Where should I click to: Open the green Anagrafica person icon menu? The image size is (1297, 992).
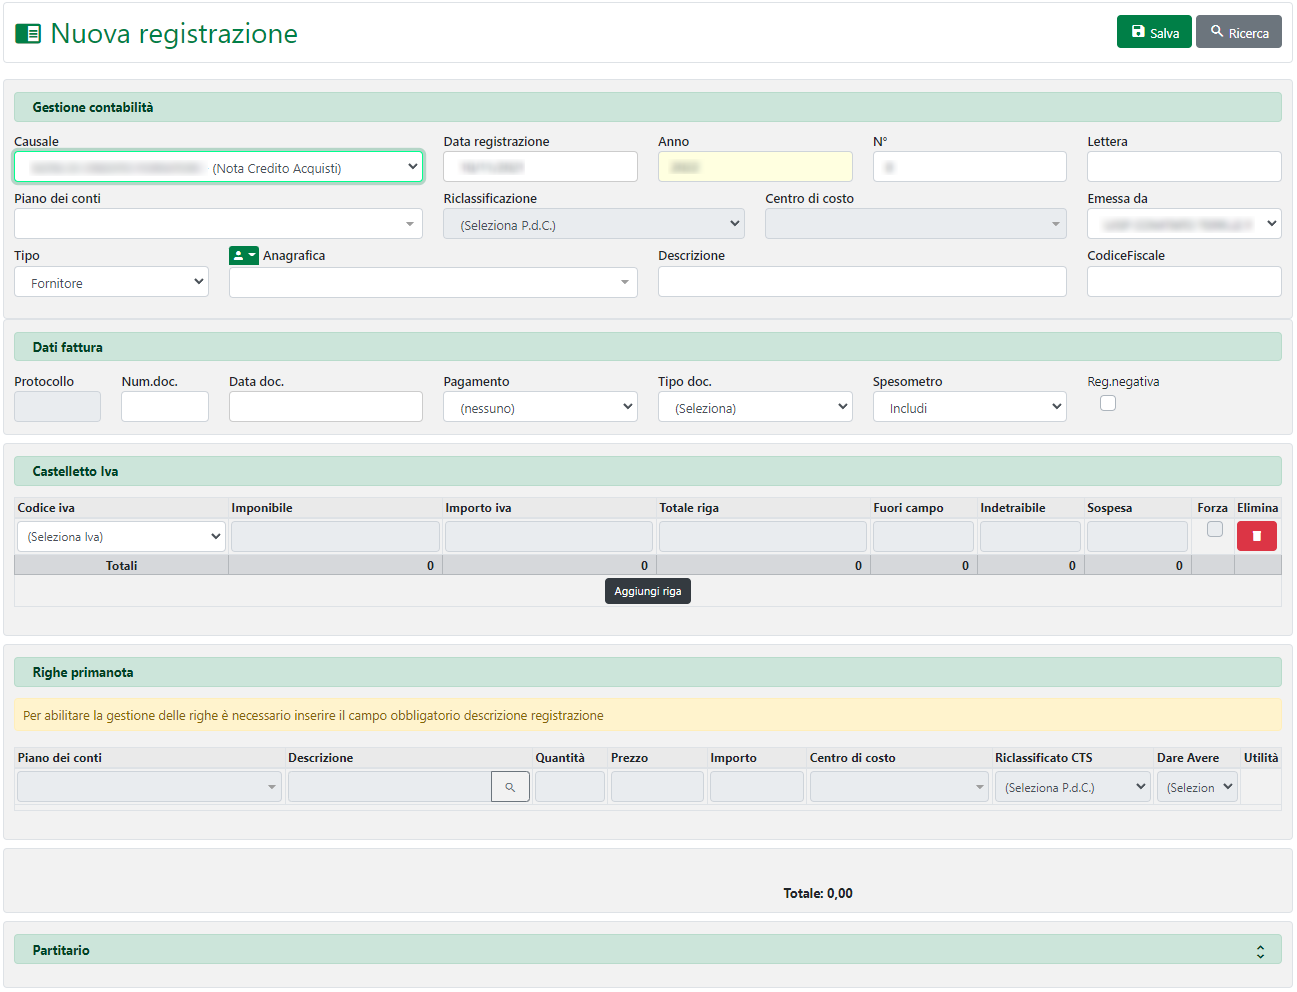(243, 256)
